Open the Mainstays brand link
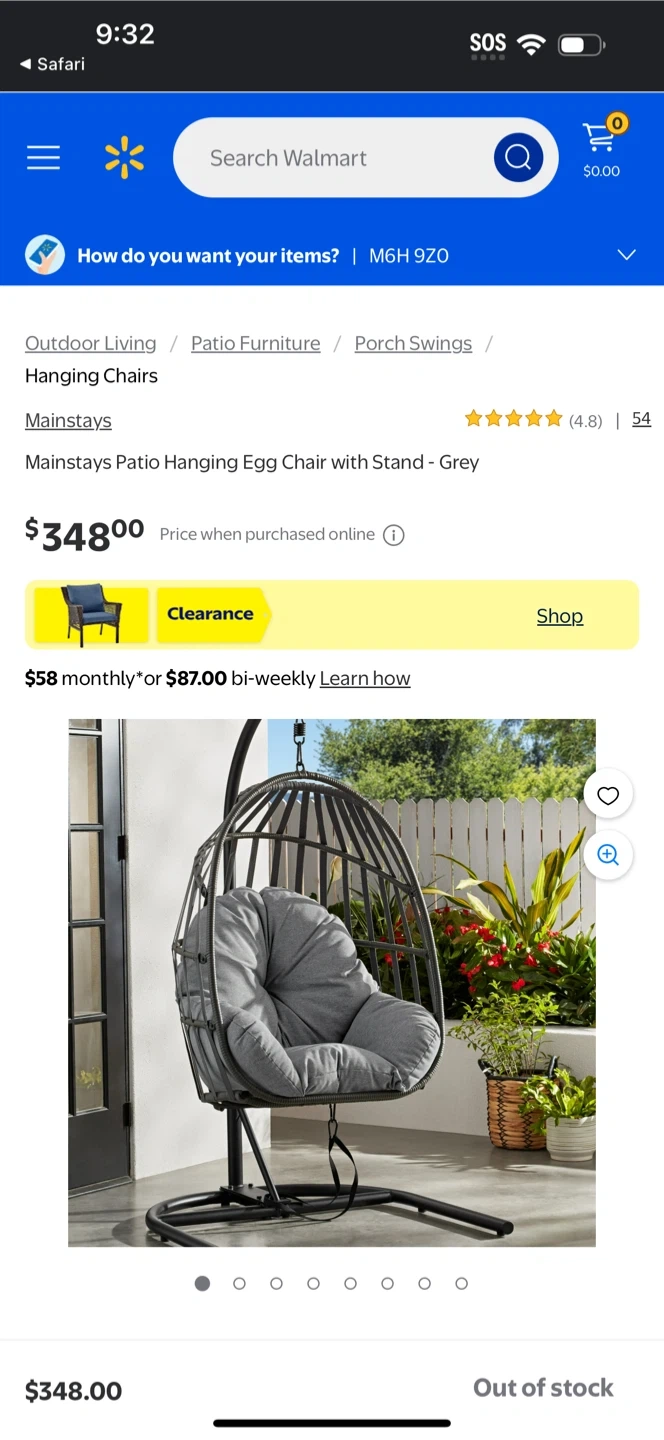This screenshot has width=664, height=1440. pyautogui.click(x=68, y=421)
